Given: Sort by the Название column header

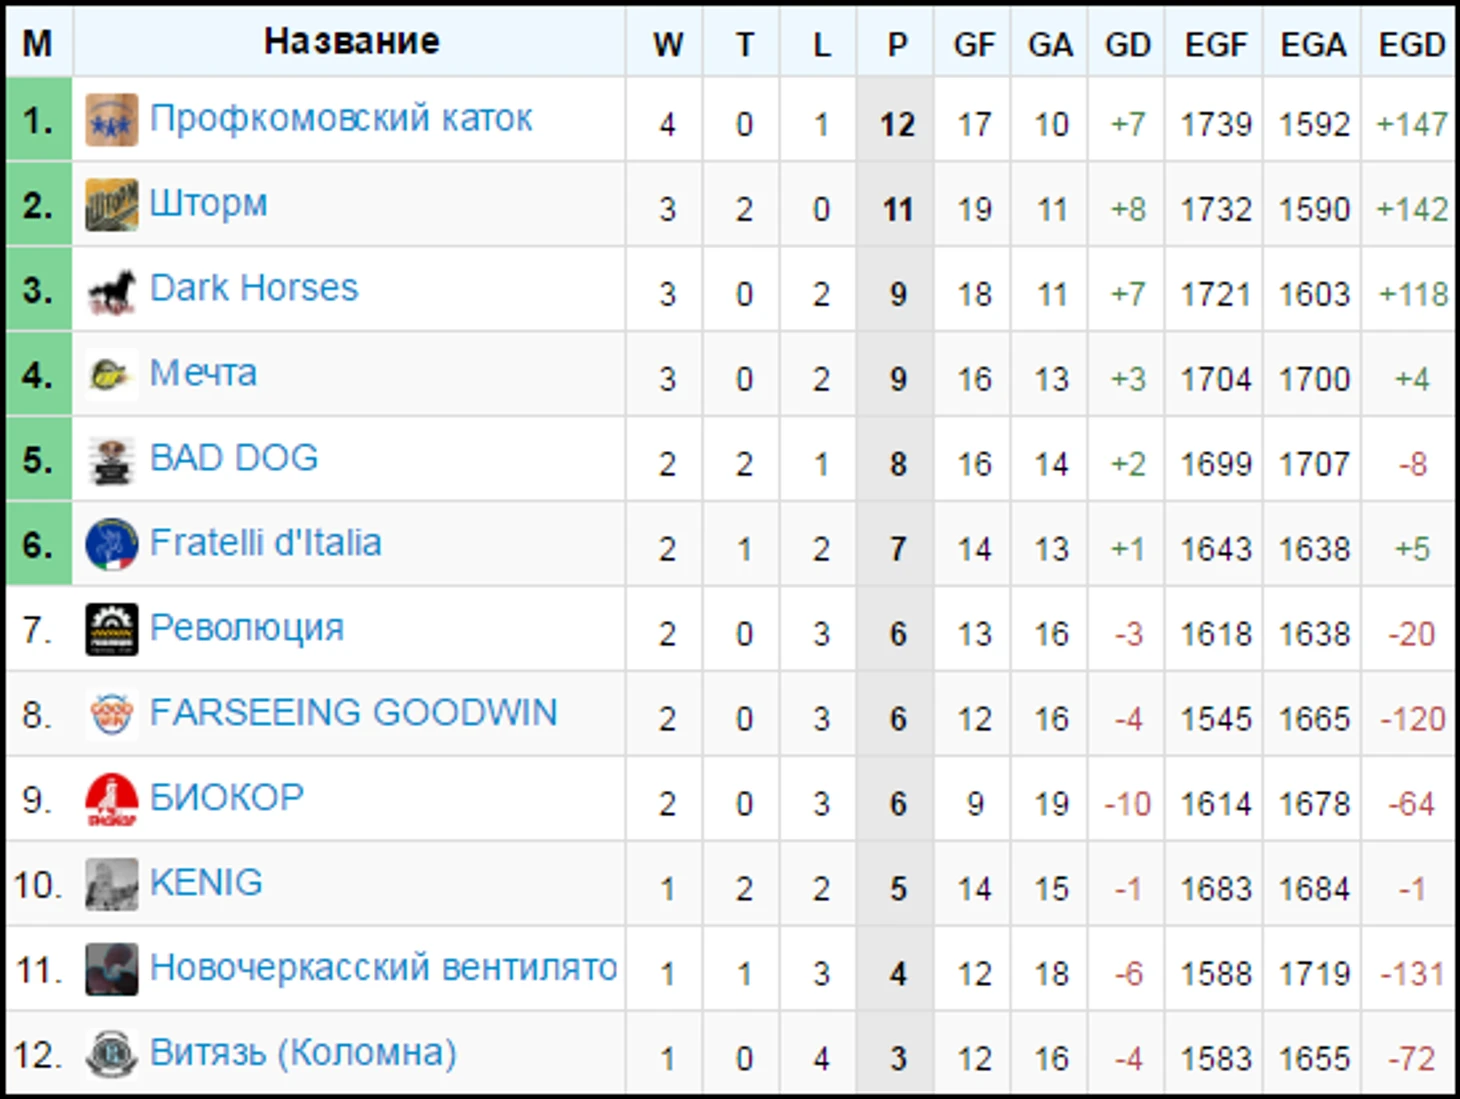Looking at the screenshot, I should pyautogui.click(x=351, y=41).
